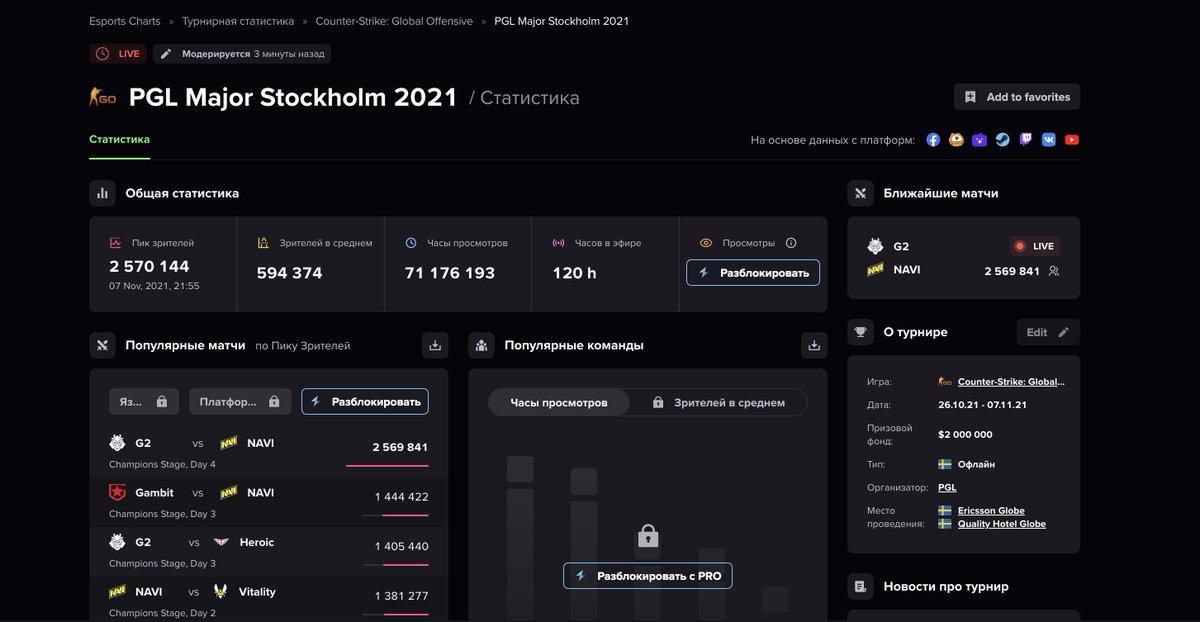Screen dimensions: 1200x622
Task: Click the trophy icon for О турнире
Action: [x=861, y=332]
